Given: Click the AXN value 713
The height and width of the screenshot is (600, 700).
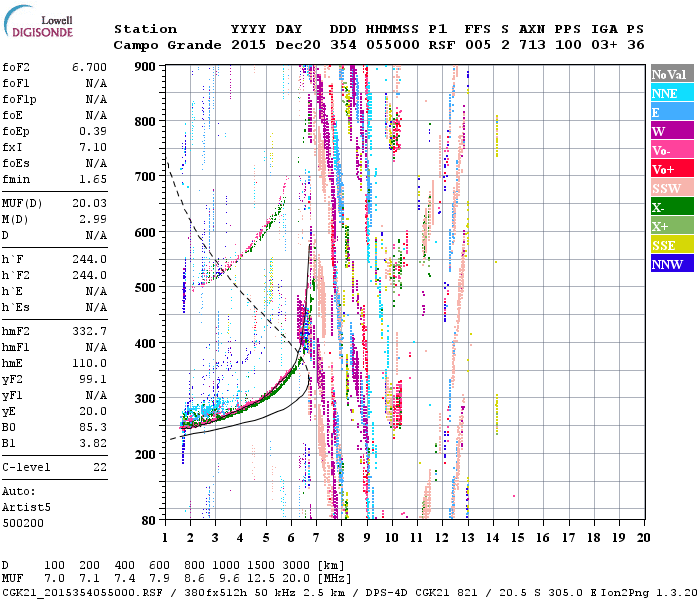Looking at the screenshot, I should 532,45.
